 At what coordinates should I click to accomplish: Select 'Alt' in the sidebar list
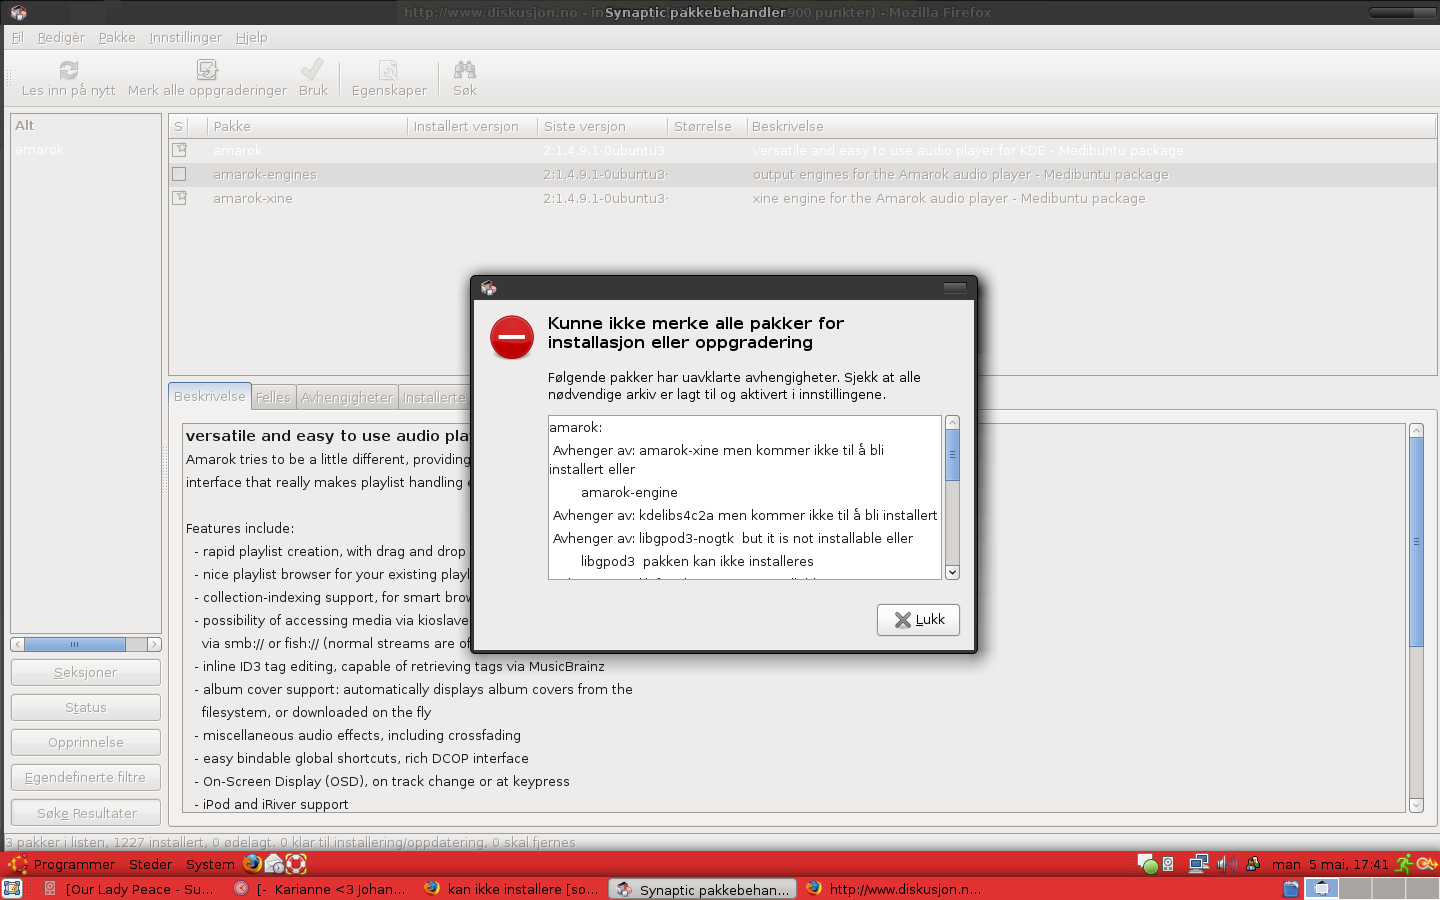(x=86, y=126)
